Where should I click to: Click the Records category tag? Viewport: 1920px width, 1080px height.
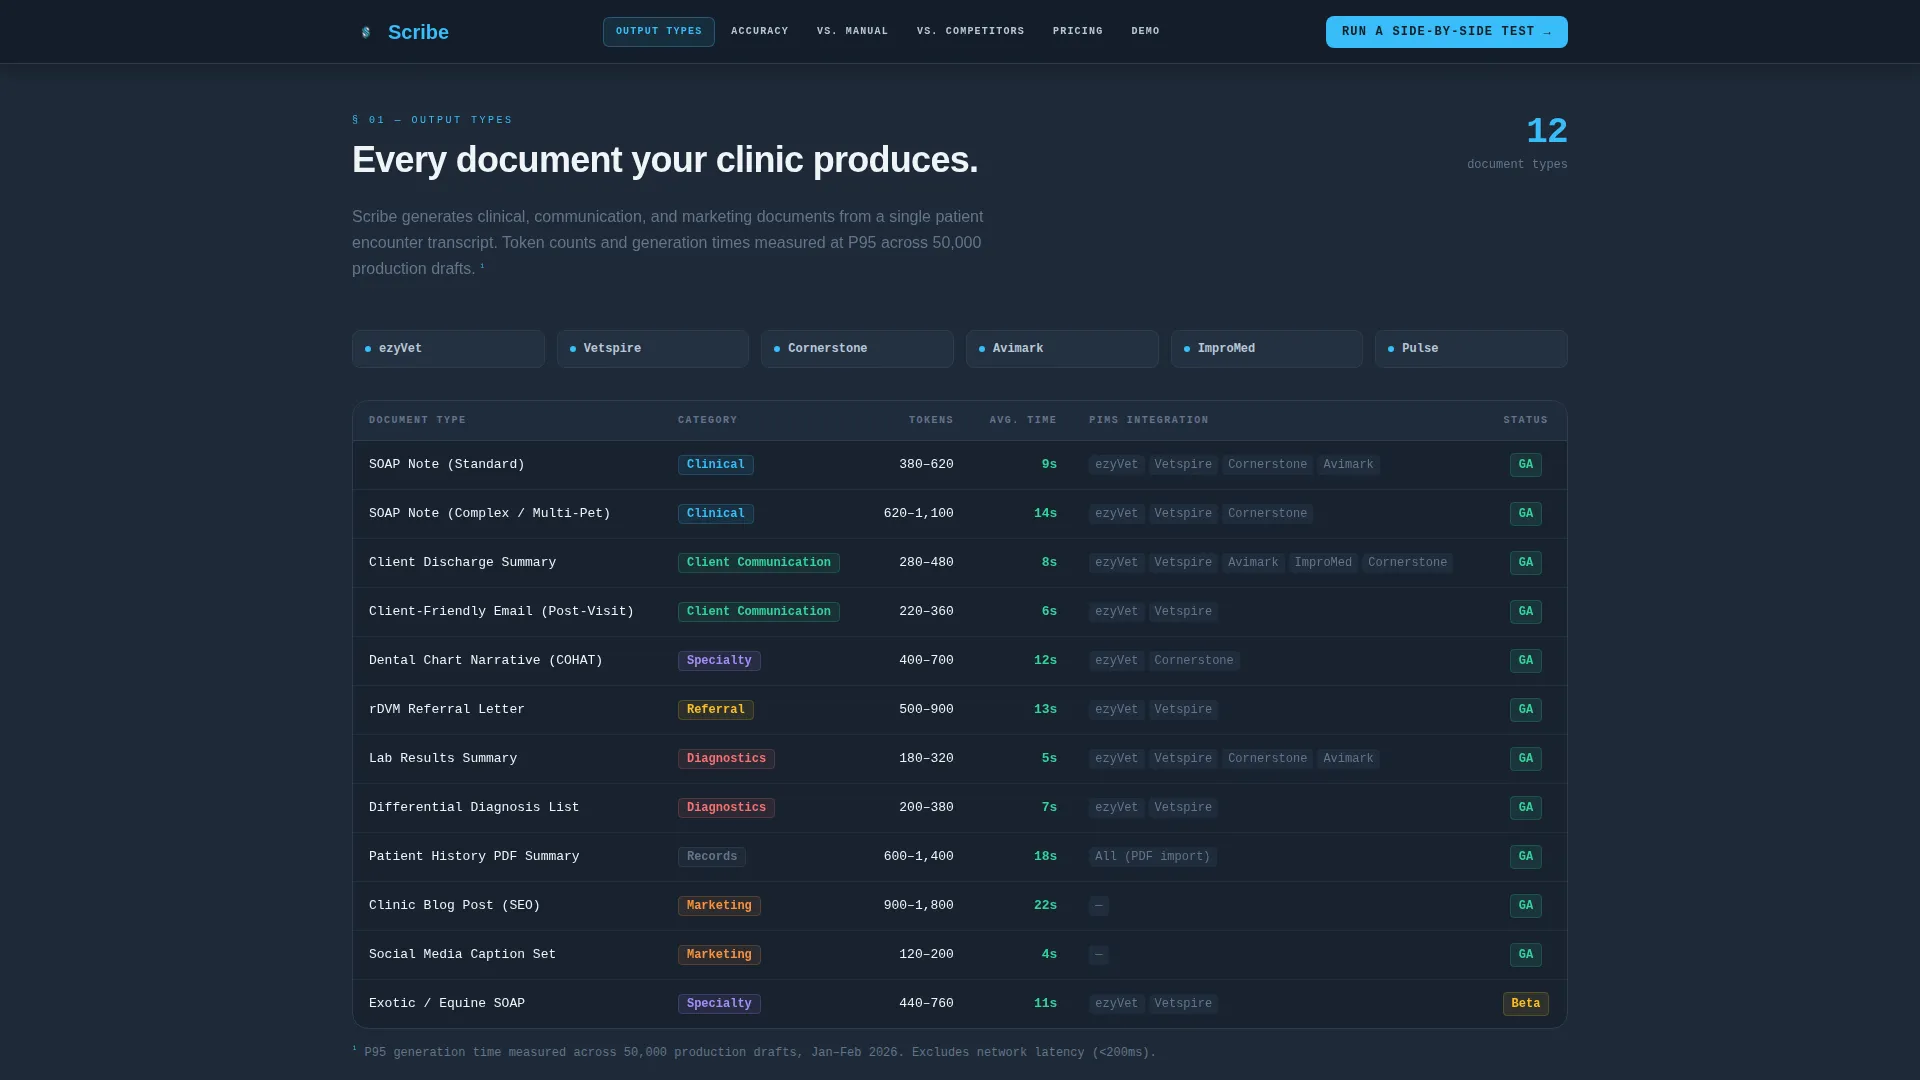click(x=712, y=857)
